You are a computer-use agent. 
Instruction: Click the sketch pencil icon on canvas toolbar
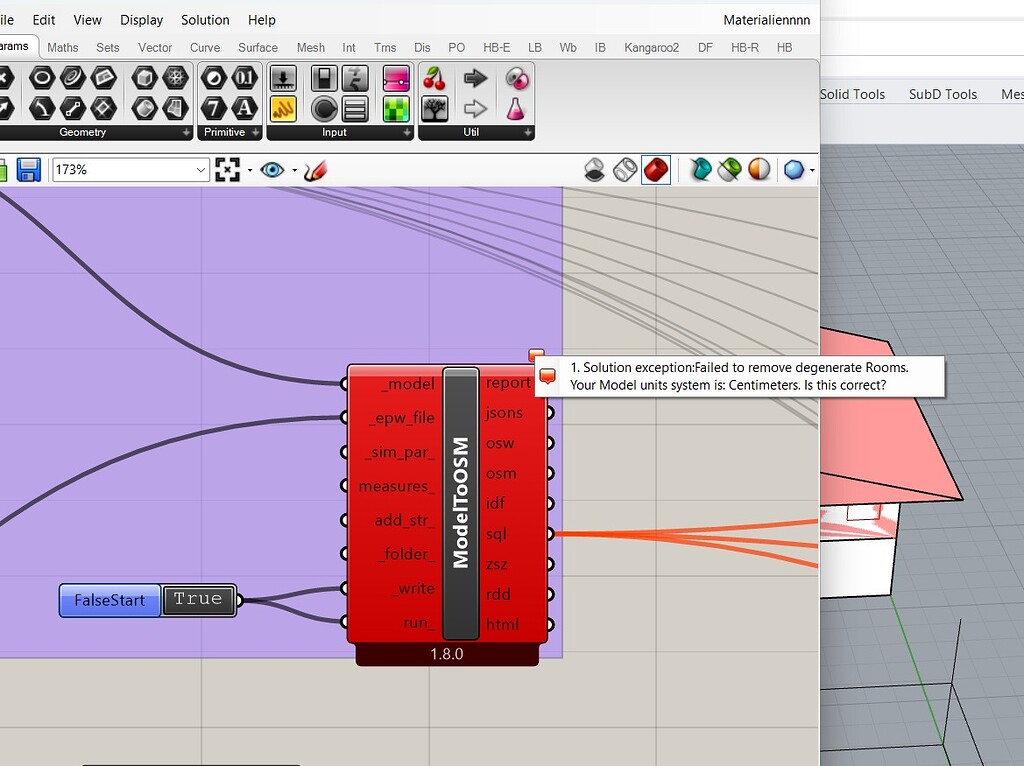[x=314, y=170]
